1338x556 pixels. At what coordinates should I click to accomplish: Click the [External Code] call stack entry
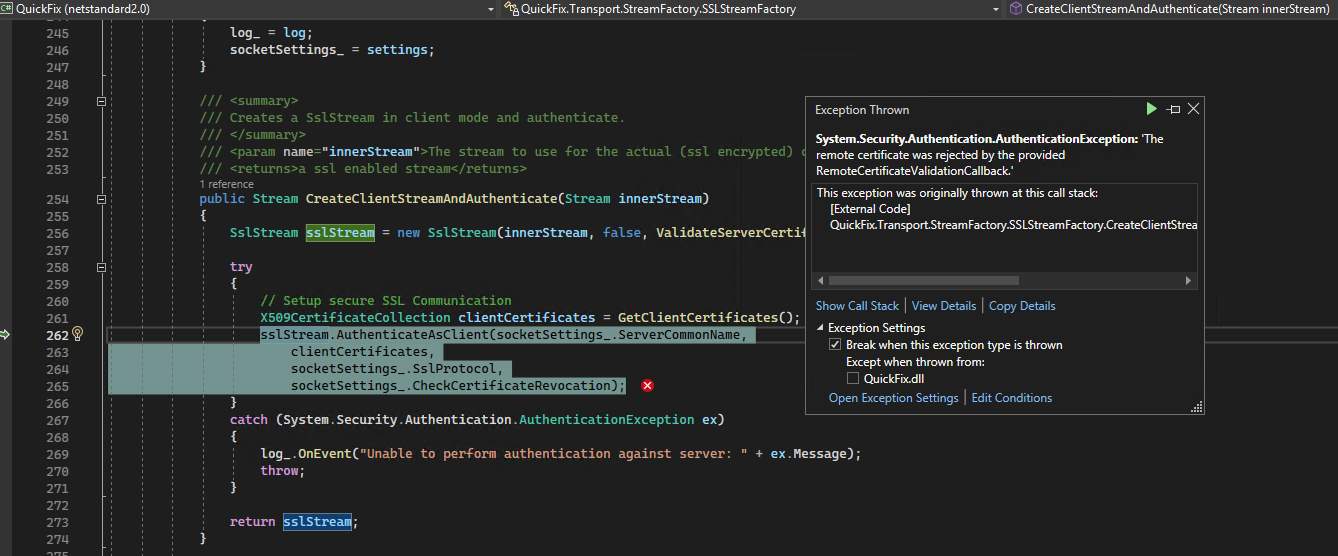click(870, 209)
